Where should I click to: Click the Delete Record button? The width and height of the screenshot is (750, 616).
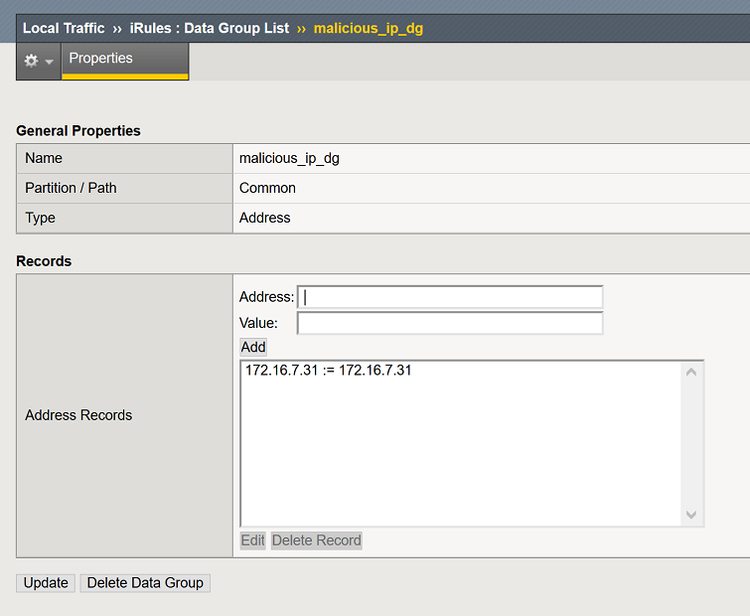pyautogui.click(x=316, y=541)
